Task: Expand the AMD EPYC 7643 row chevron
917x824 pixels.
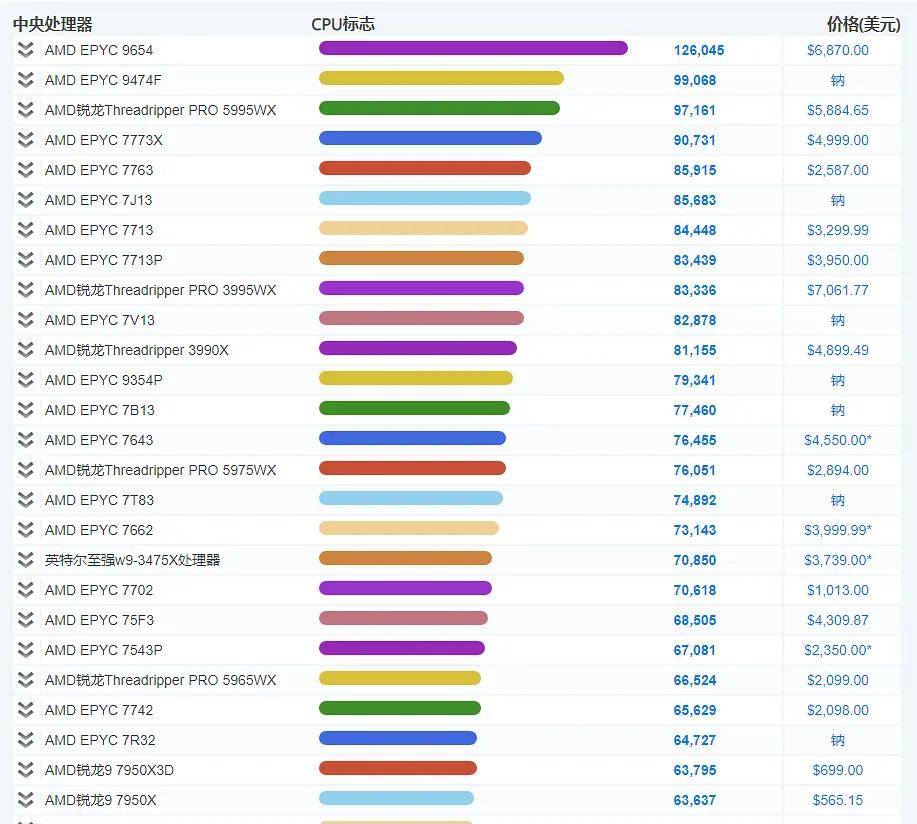Action: click(x=25, y=440)
